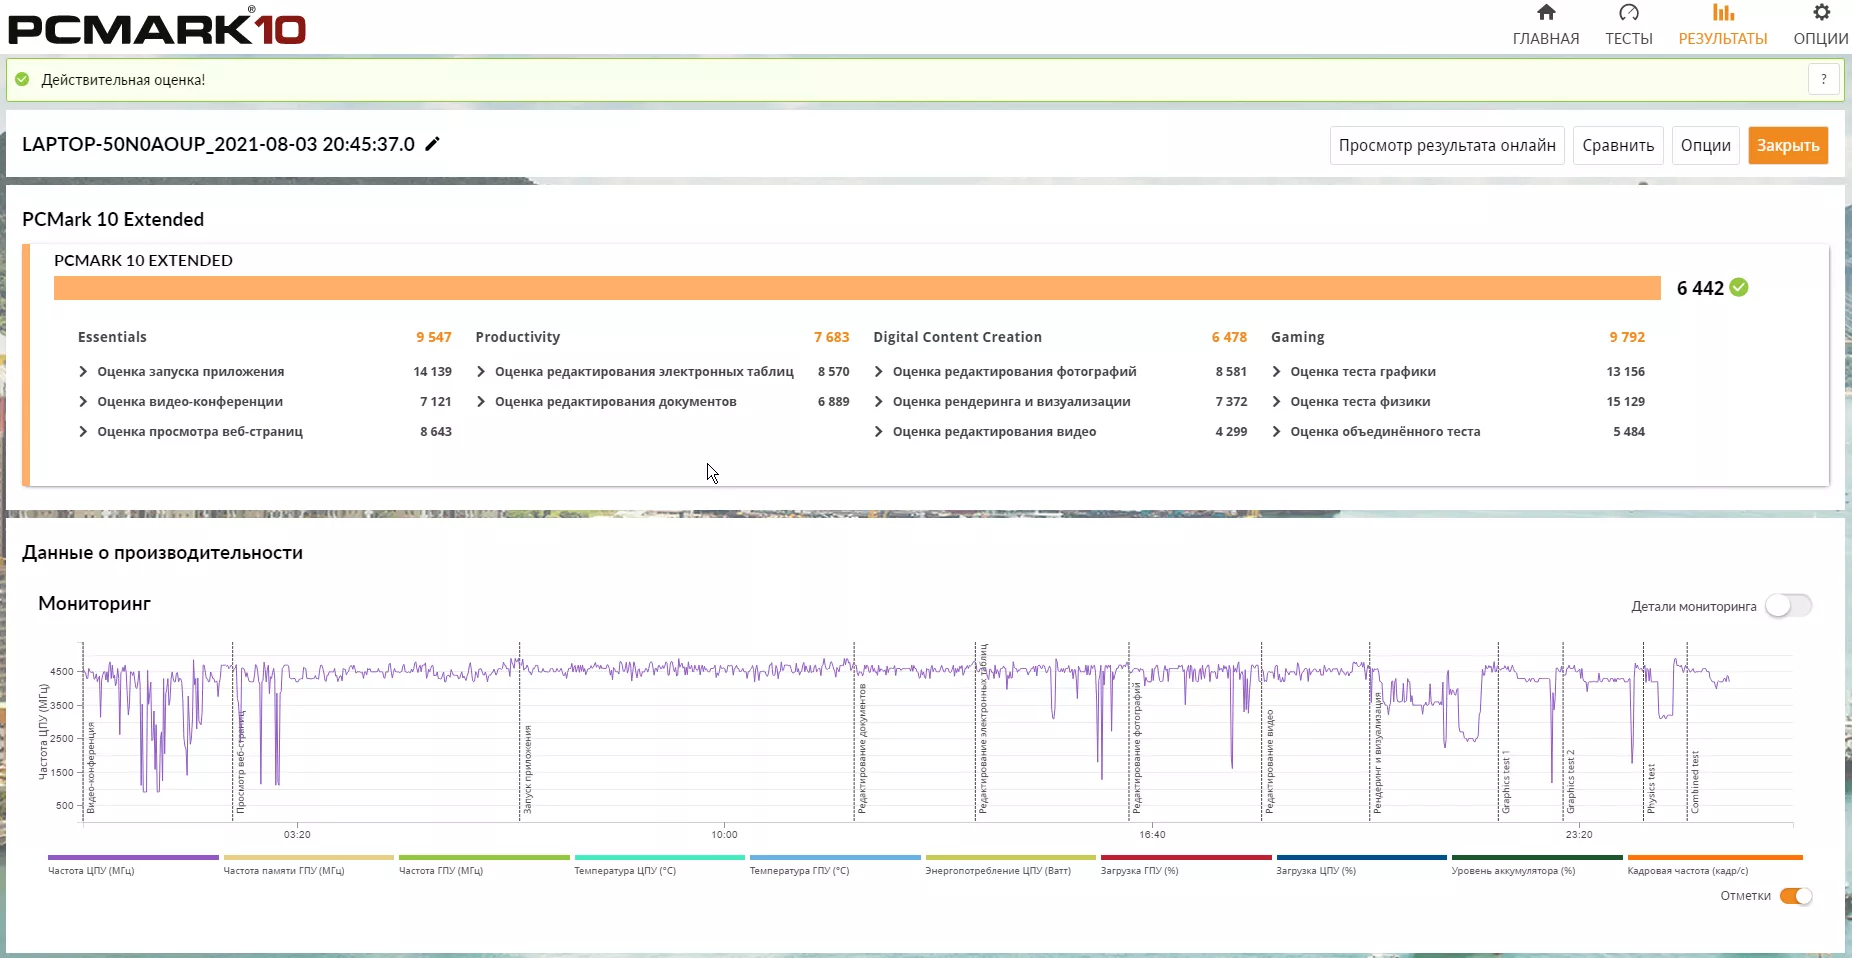
Task: Click the green valid-score check icon in banner
Action: [x=22, y=80]
